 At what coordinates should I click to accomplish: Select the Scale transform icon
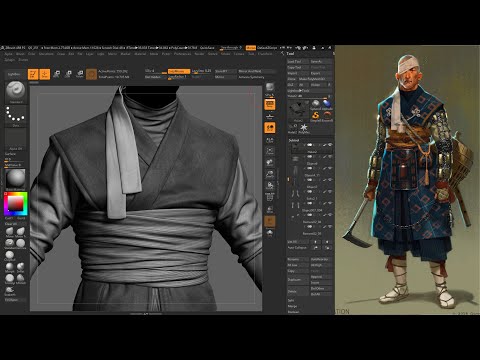[x=68, y=74]
